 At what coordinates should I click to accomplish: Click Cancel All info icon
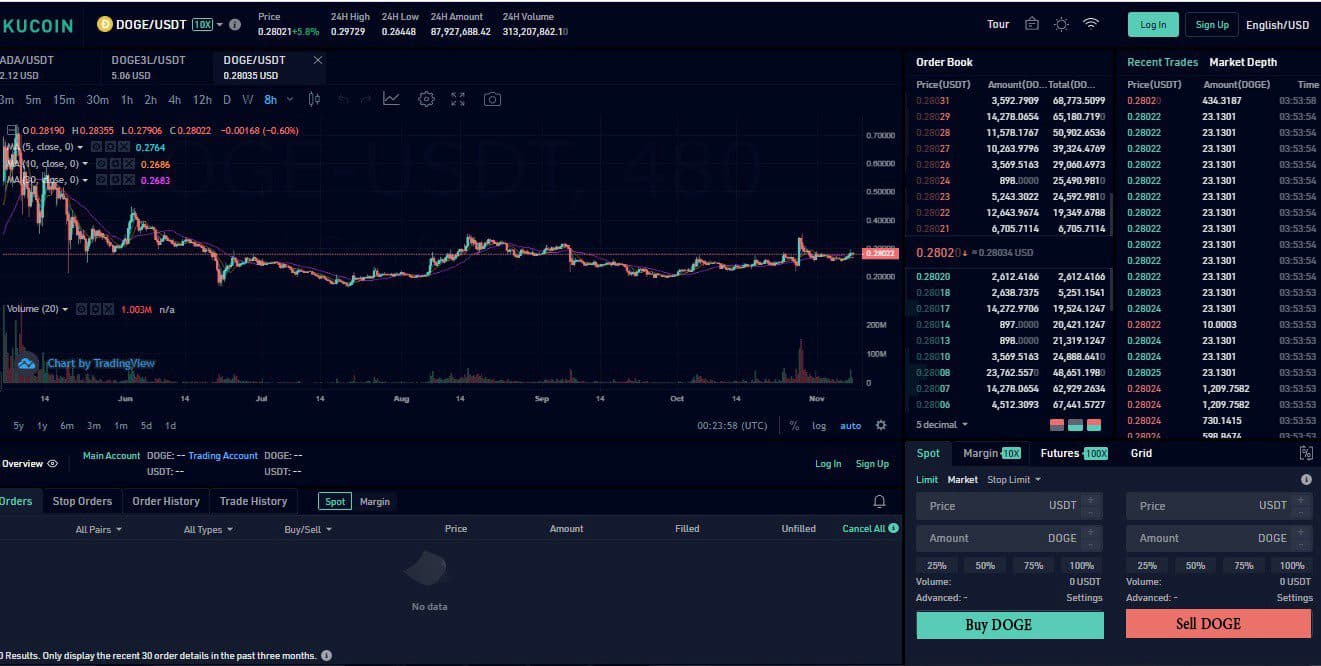(893, 528)
